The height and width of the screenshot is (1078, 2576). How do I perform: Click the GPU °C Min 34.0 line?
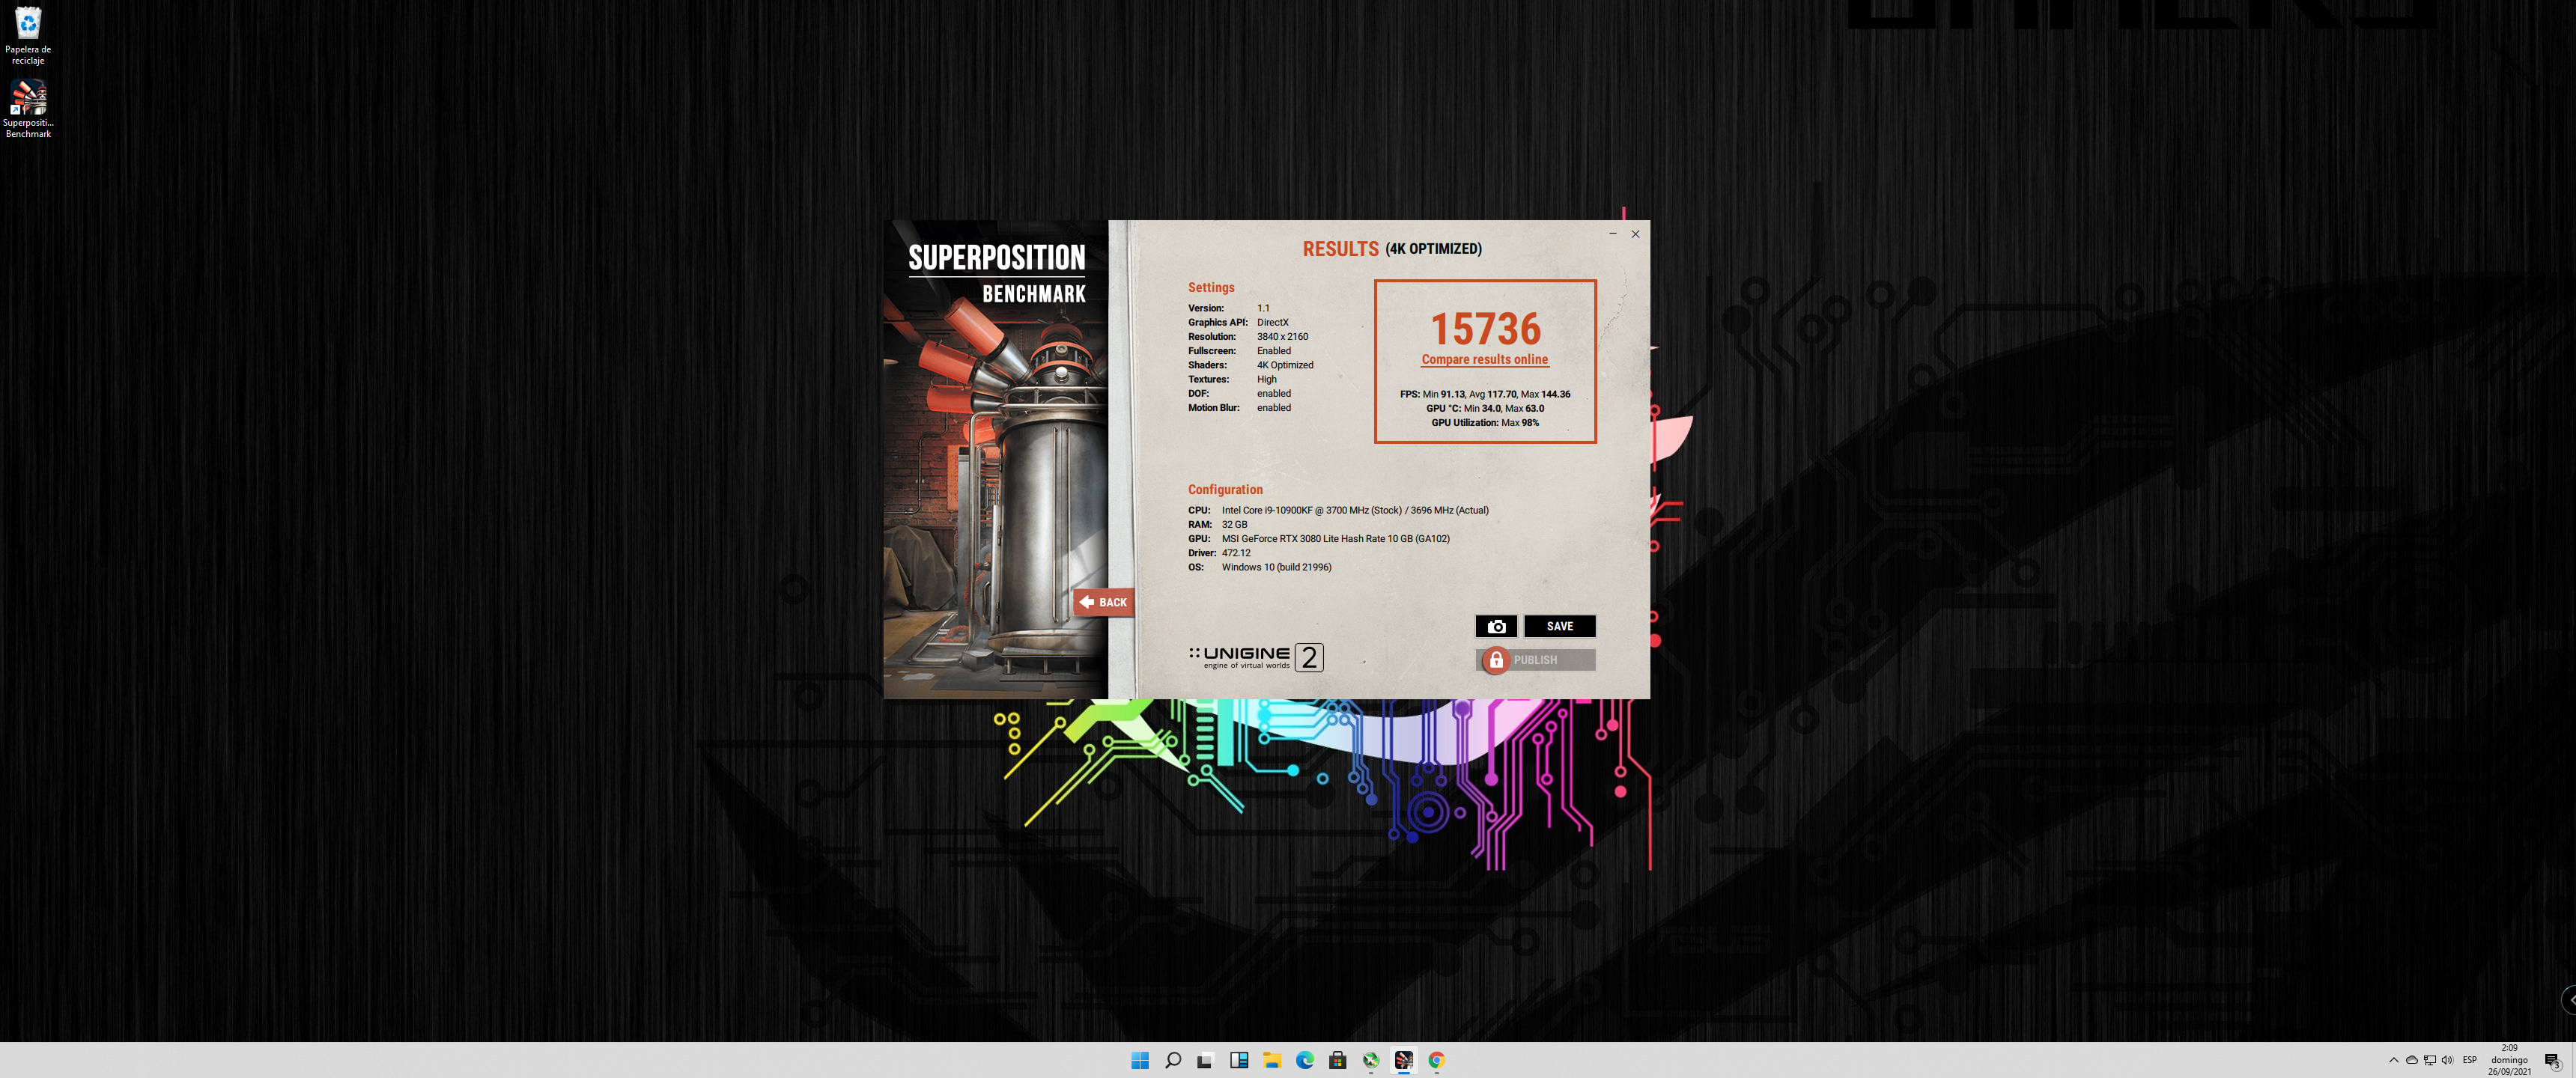coord(1485,409)
